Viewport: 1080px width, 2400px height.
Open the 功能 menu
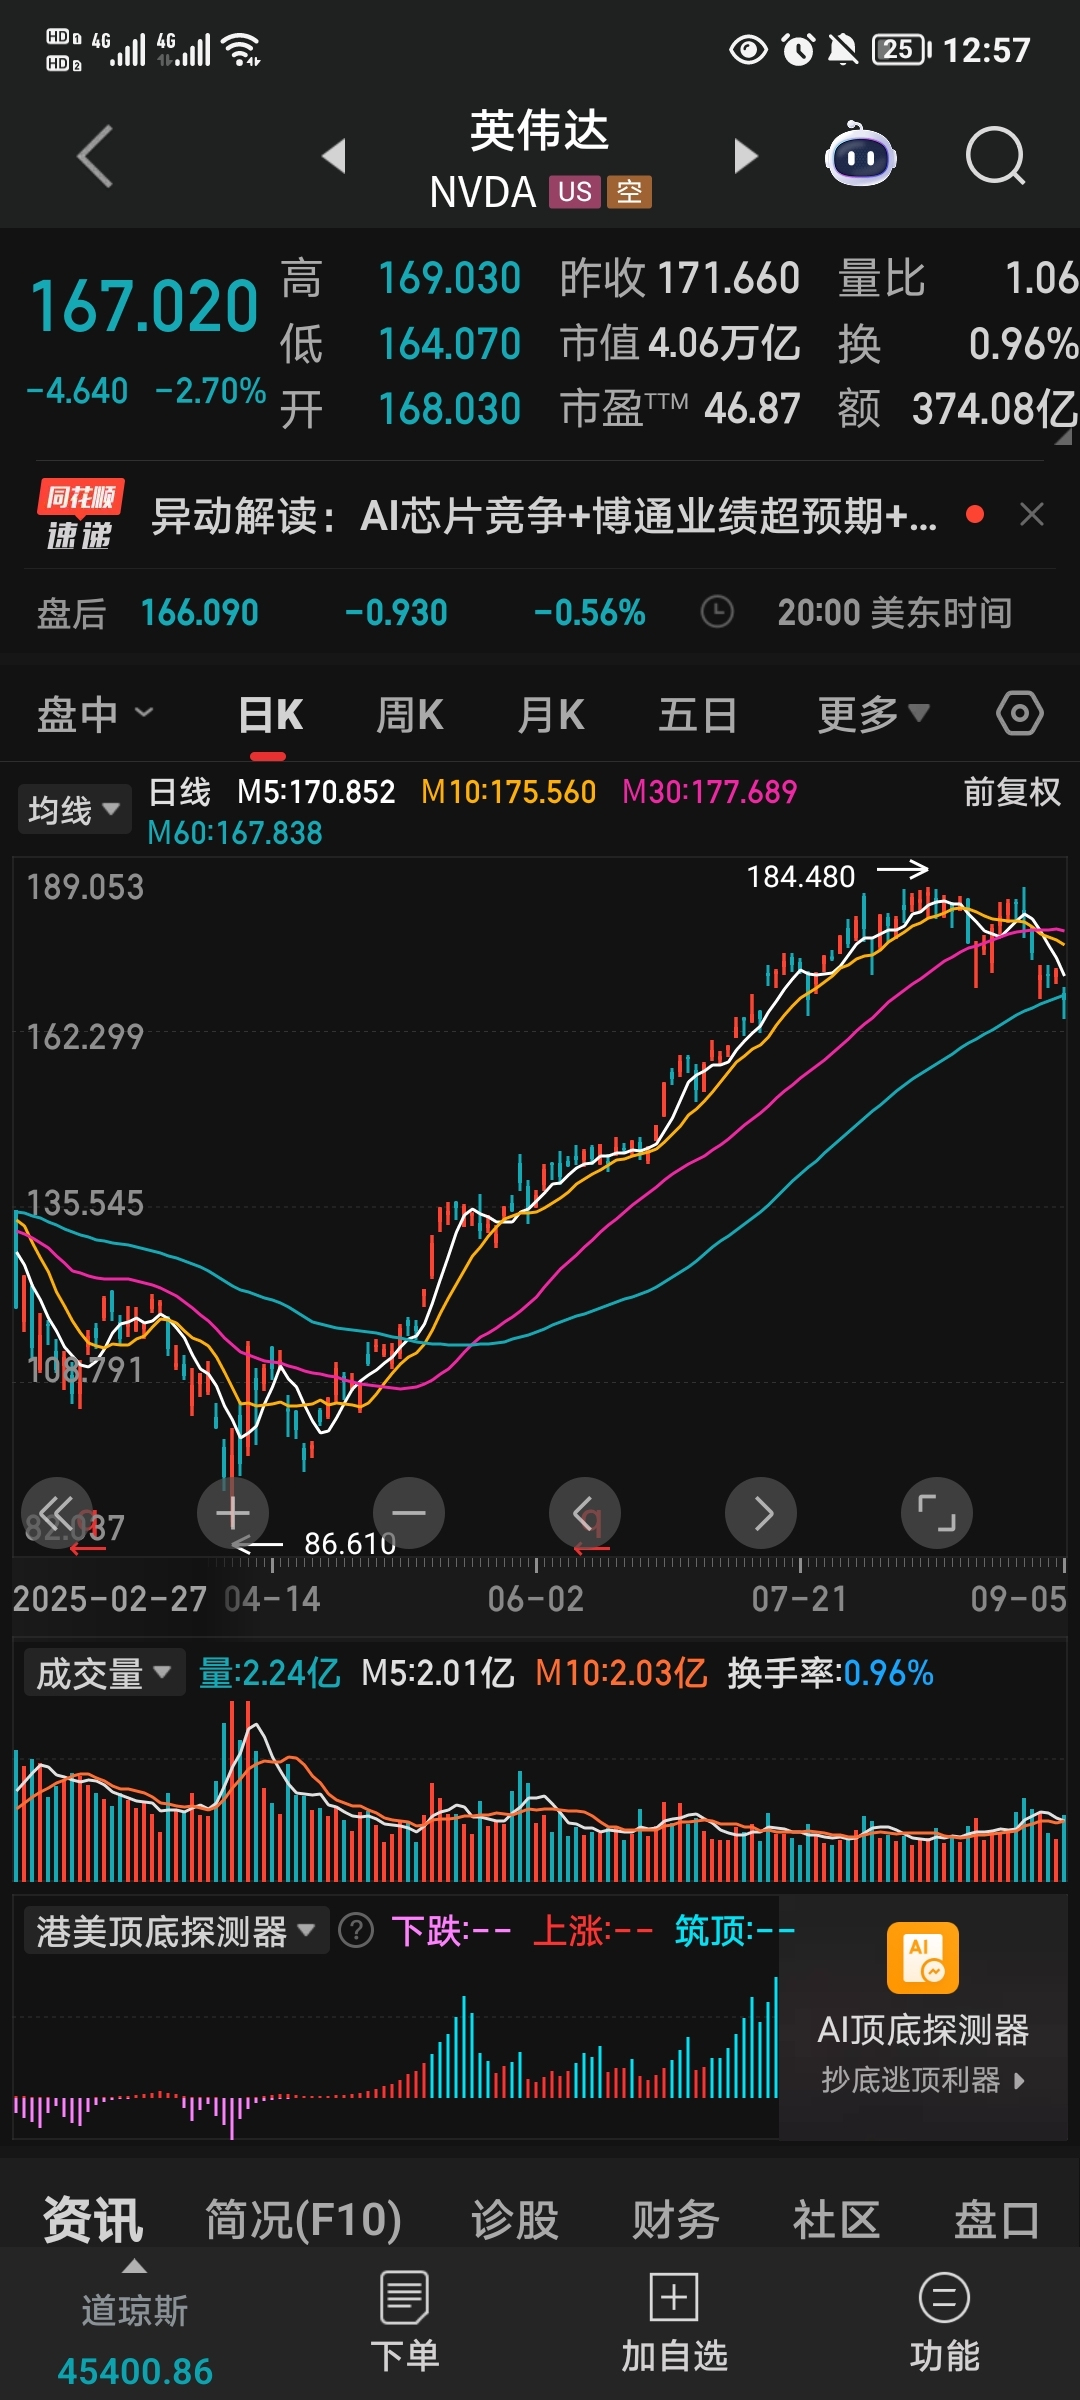[944, 2322]
